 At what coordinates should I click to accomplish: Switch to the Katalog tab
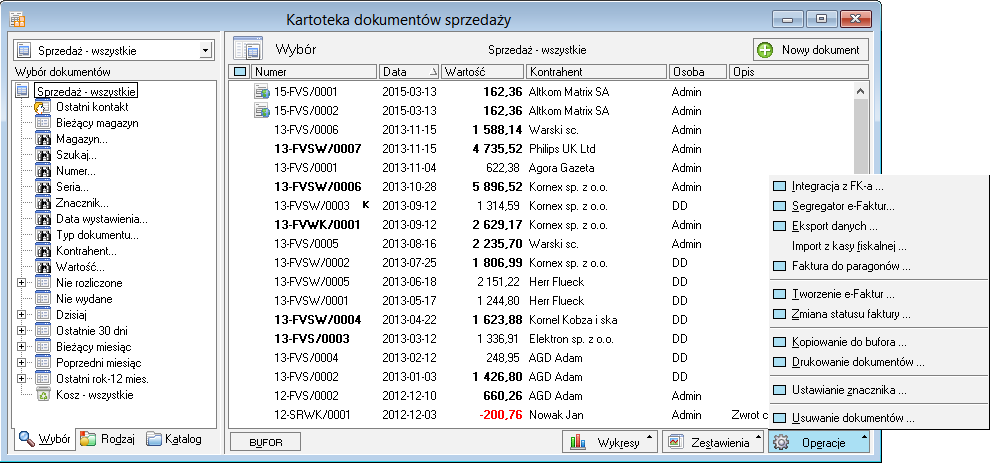pyautogui.click(x=174, y=438)
